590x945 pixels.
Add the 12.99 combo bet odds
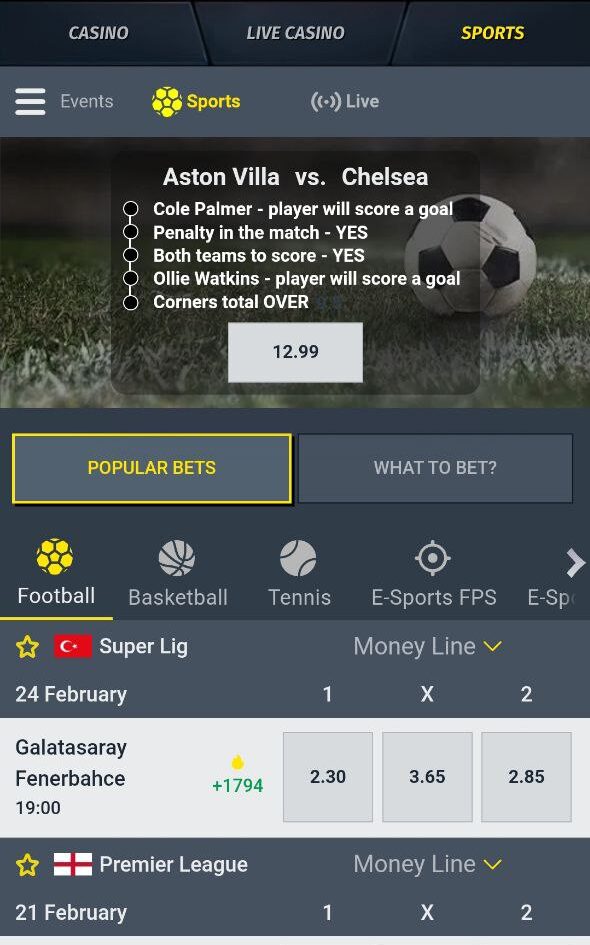(x=295, y=352)
